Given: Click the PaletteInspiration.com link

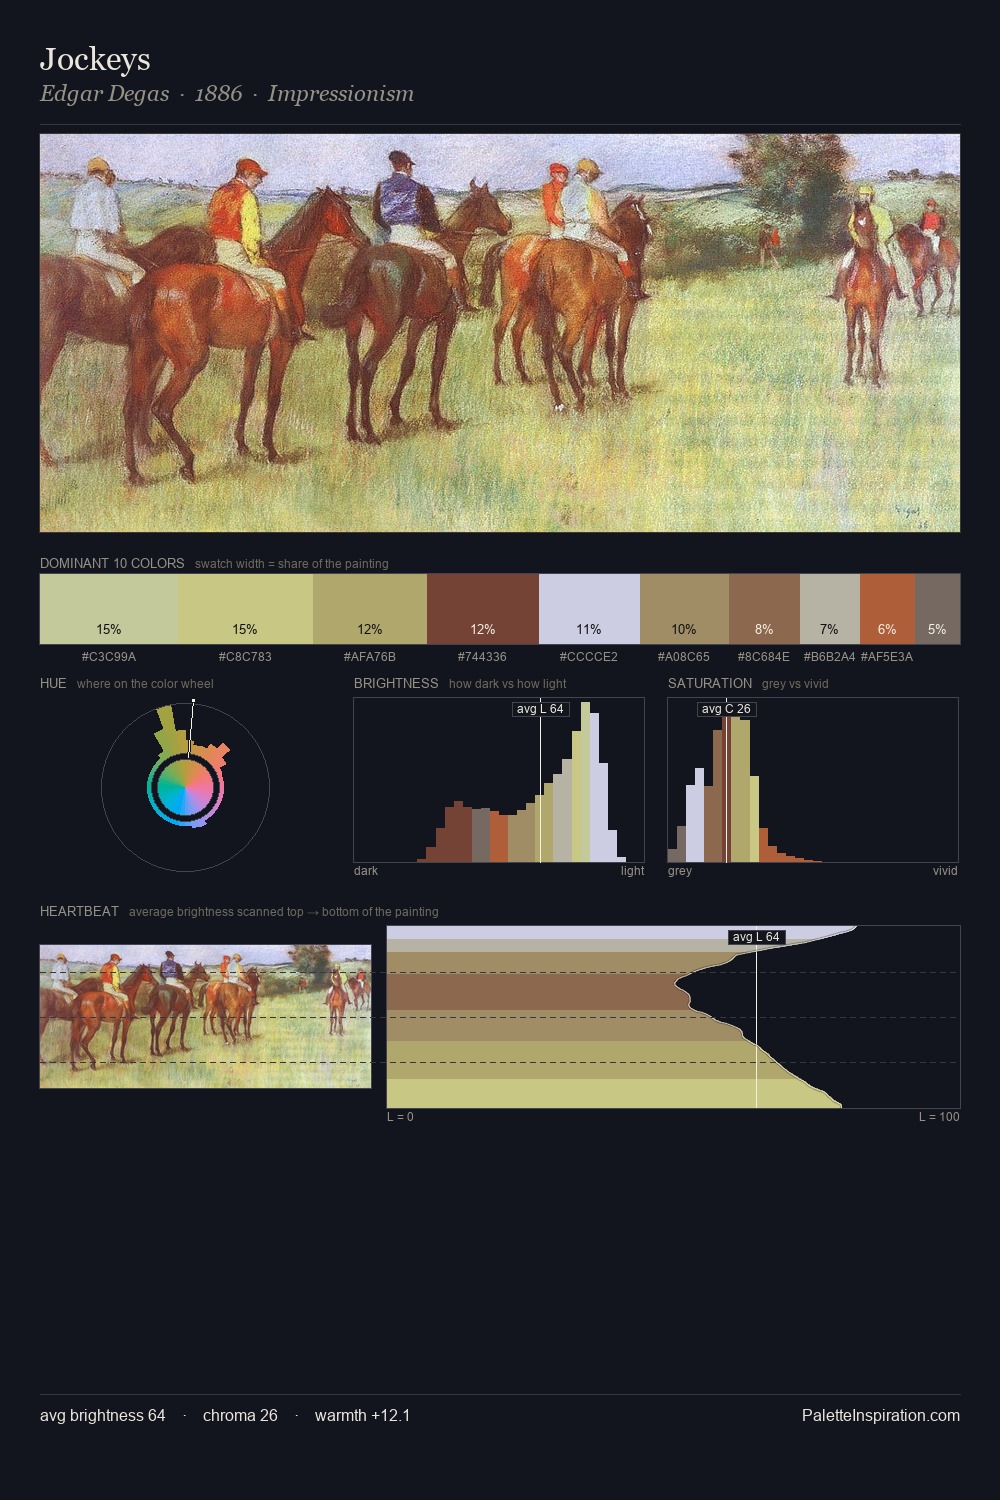Looking at the screenshot, I should (881, 1415).
